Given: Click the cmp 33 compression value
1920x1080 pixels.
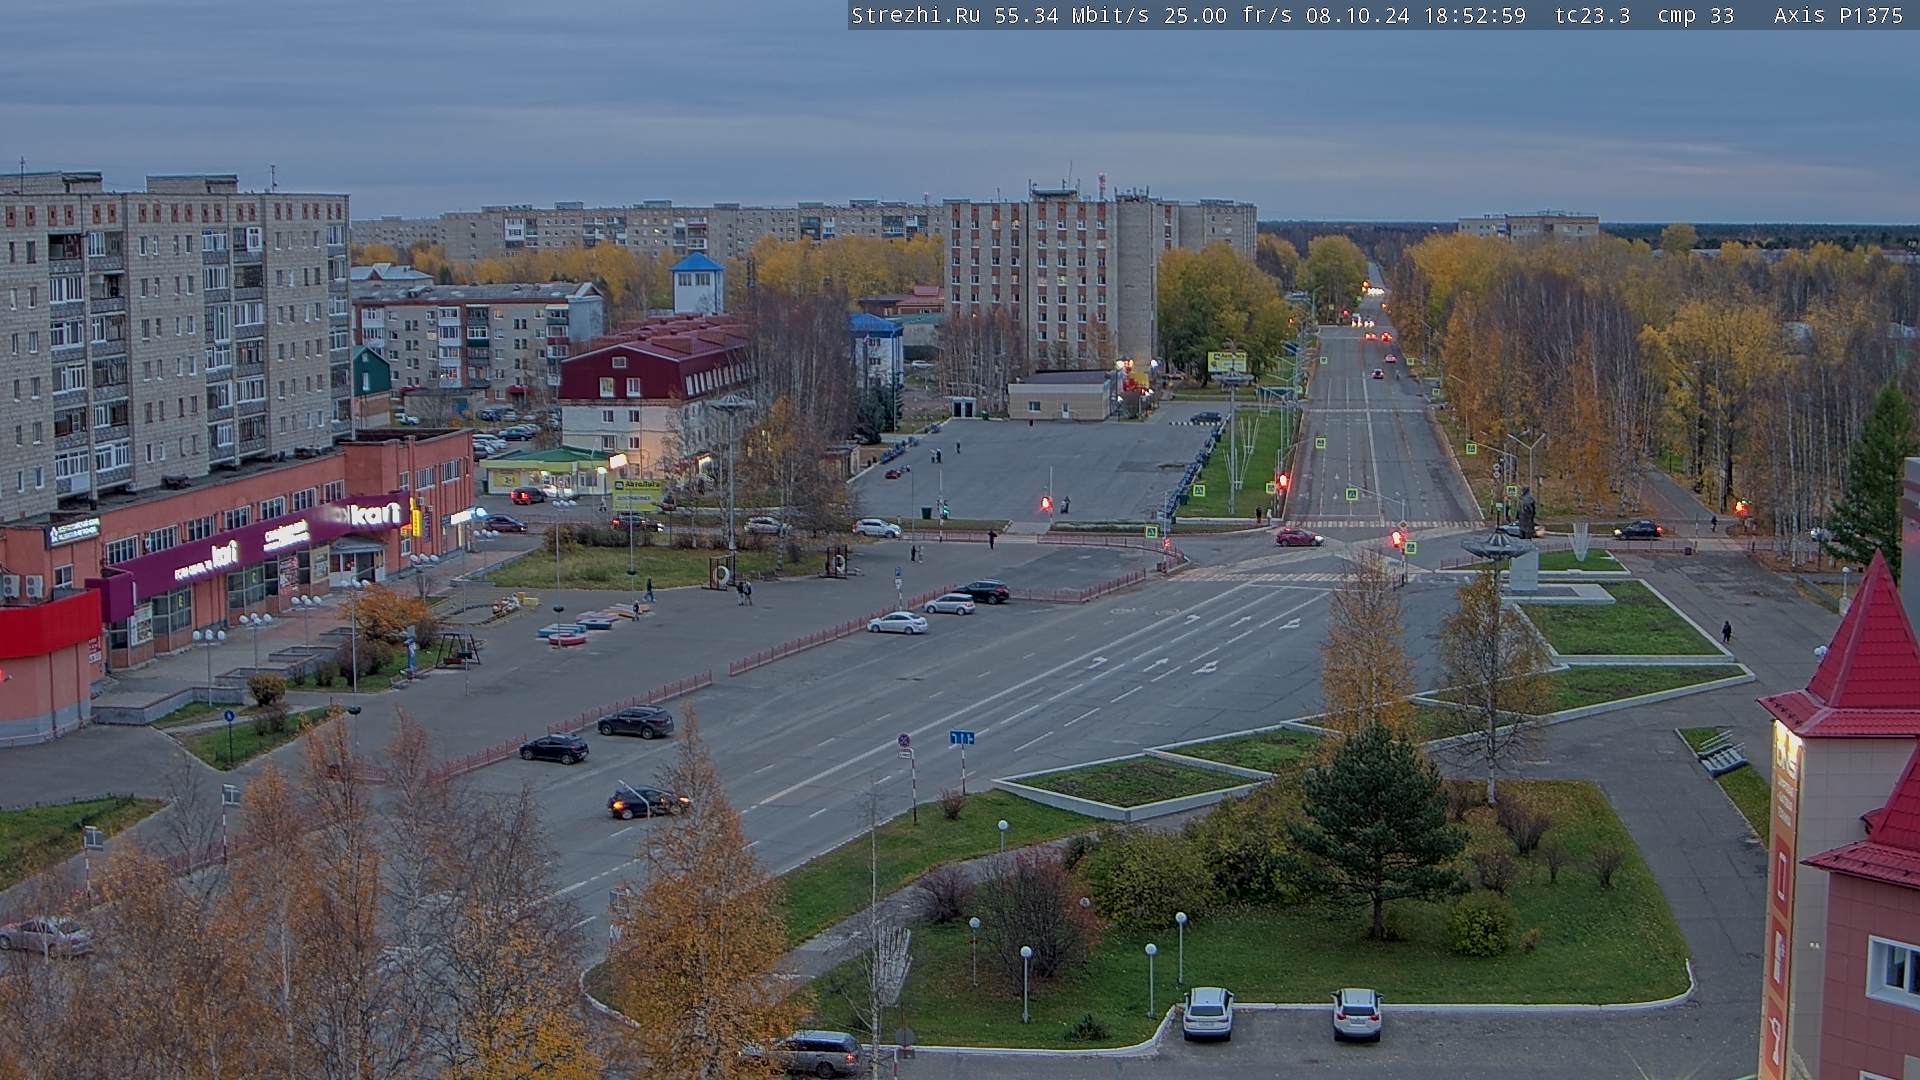Looking at the screenshot, I should pos(1695,15).
